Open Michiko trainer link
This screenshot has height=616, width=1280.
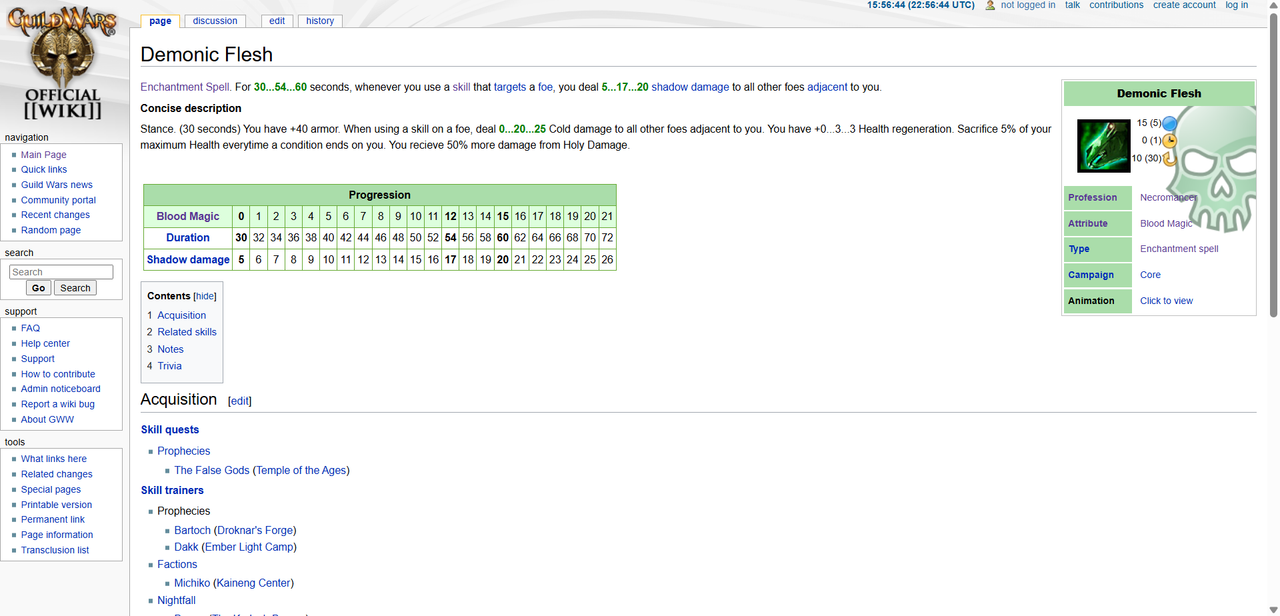click(192, 583)
